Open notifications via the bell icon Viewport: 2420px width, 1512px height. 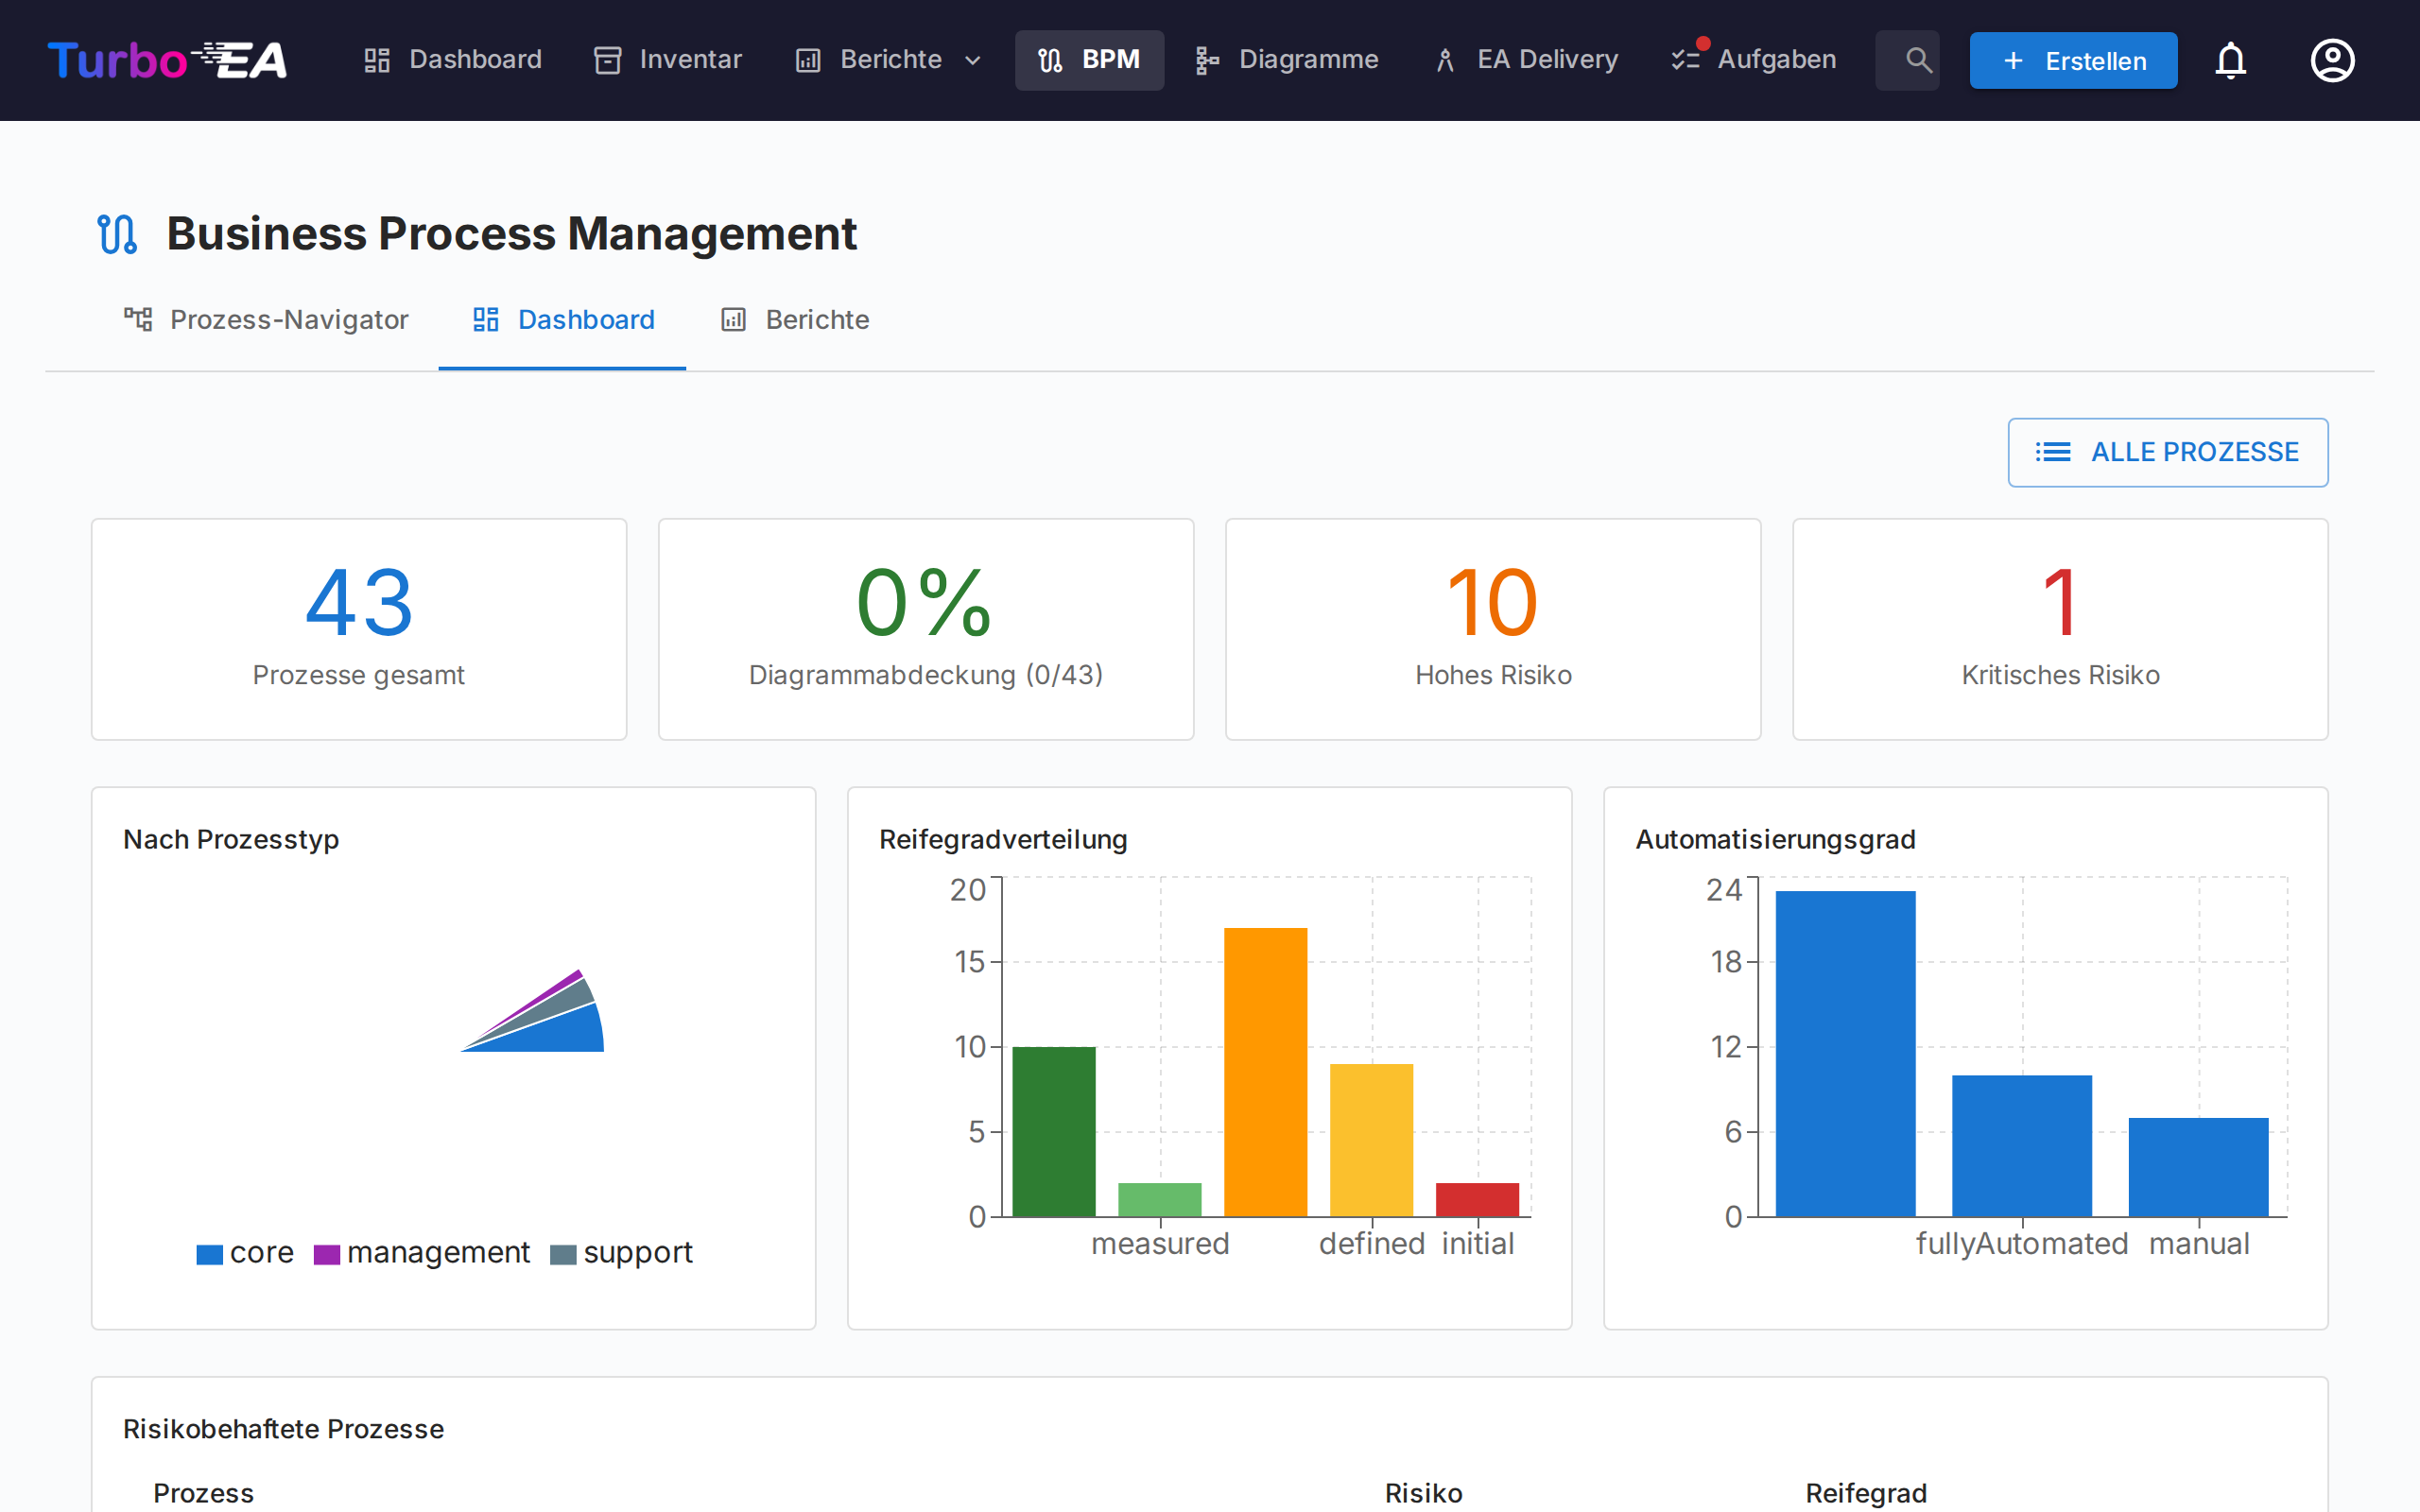click(2230, 60)
